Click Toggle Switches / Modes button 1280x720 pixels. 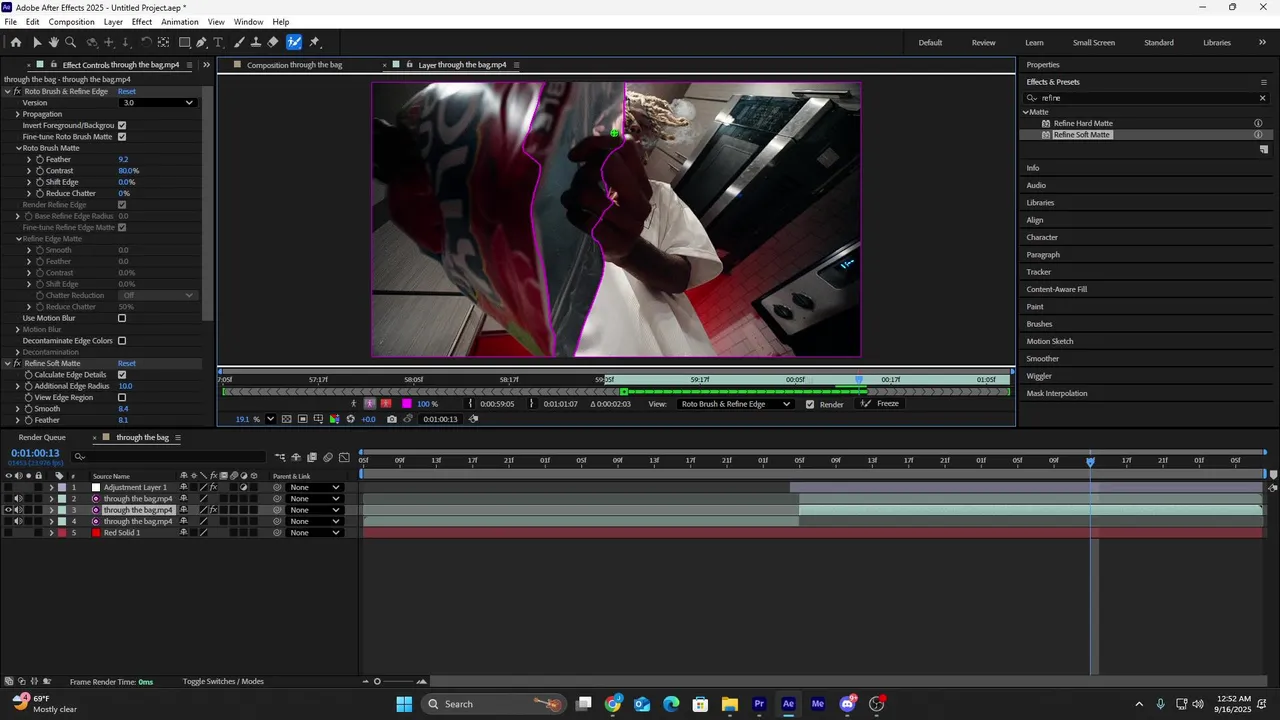pyautogui.click(x=223, y=682)
